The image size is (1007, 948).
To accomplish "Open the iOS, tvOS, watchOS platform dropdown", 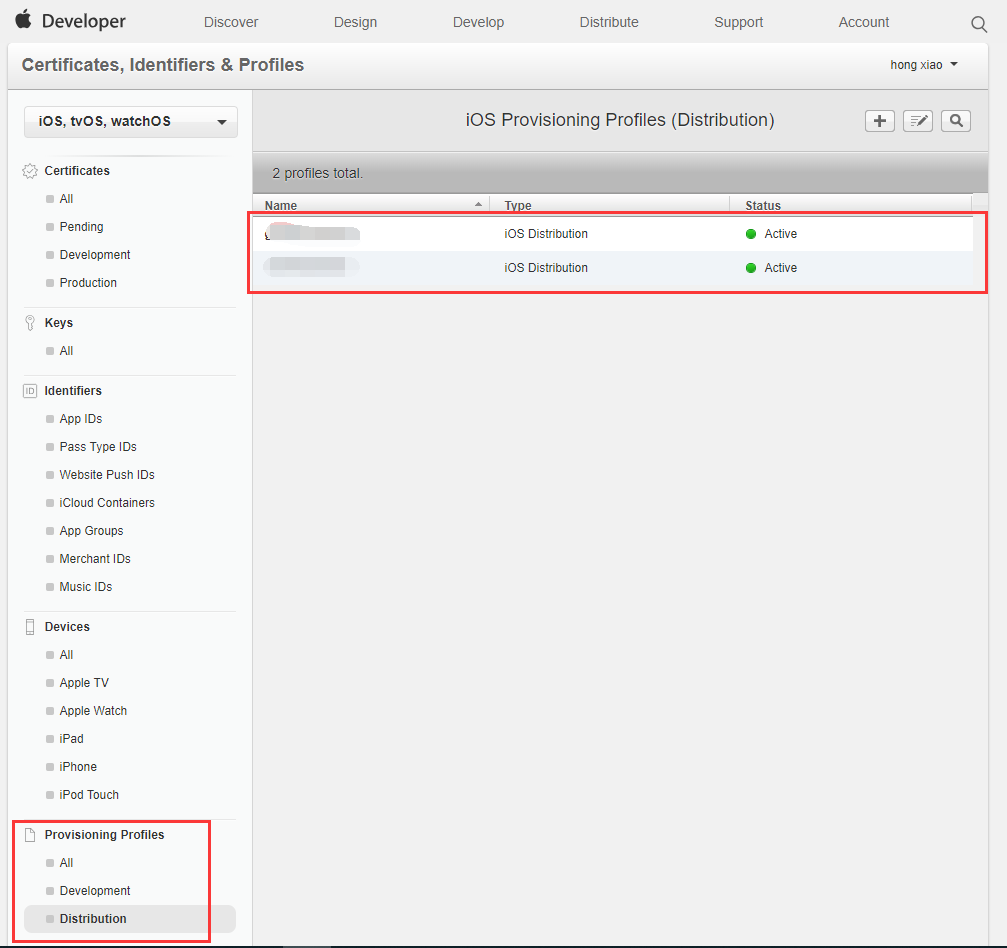I will (130, 121).
